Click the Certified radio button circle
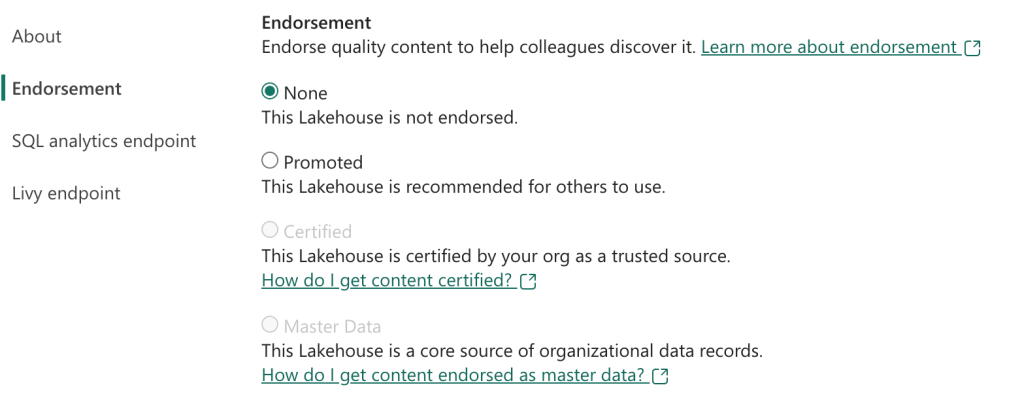 point(270,231)
